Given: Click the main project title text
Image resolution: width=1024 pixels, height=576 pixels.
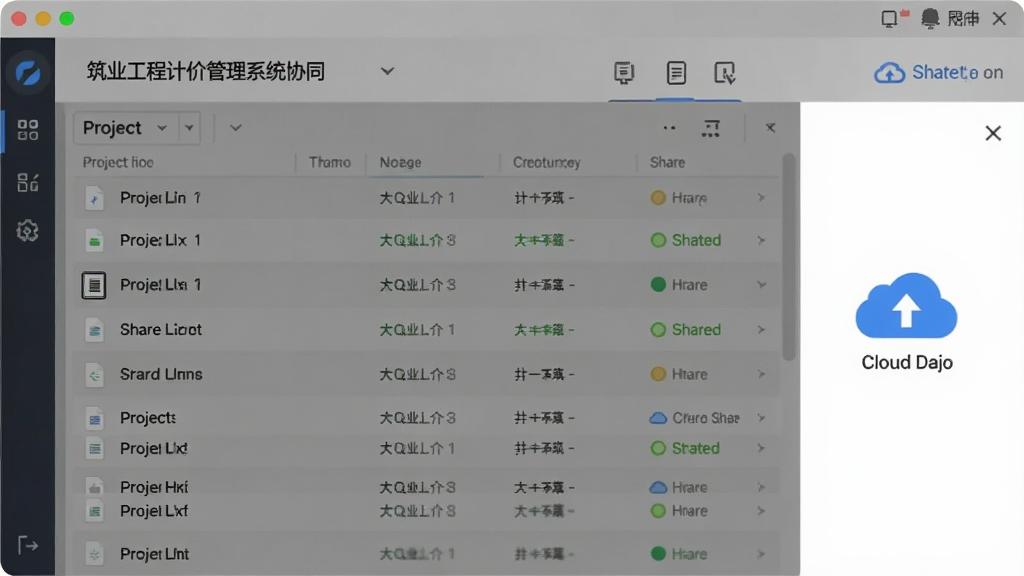Looking at the screenshot, I should tap(206, 71).
